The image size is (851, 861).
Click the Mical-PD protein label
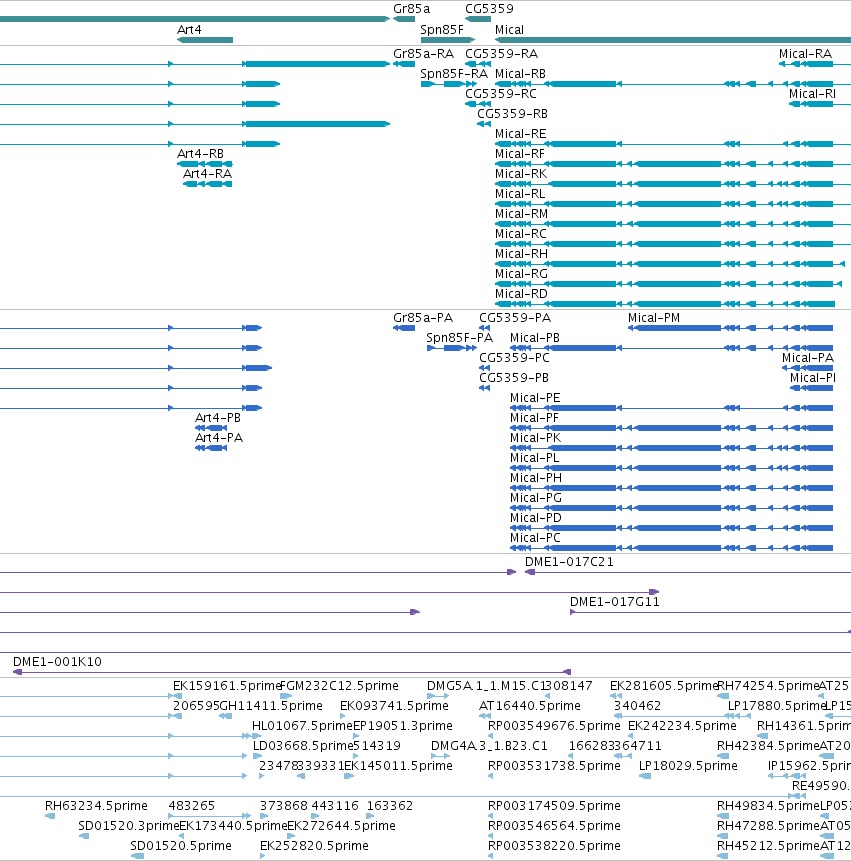[x=536, y=518]
